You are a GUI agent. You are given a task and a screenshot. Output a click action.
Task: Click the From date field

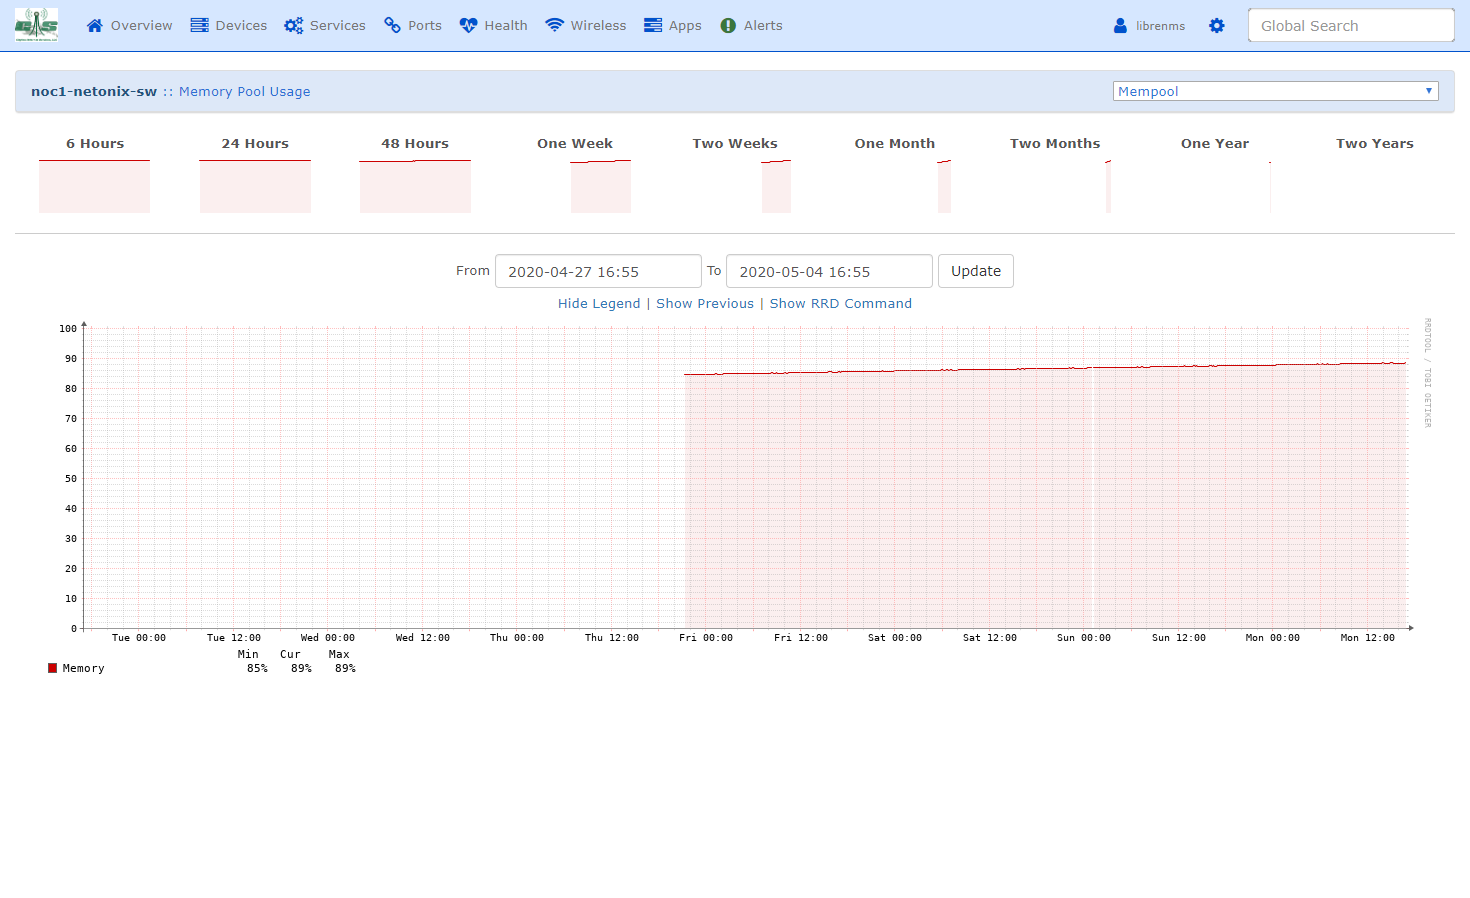597,272
